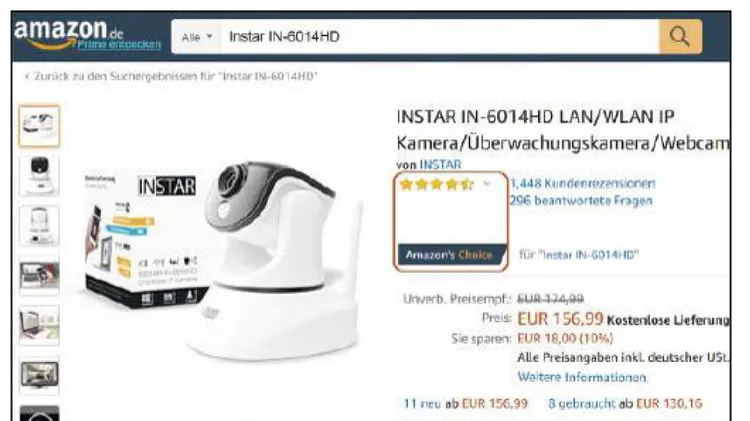Expand the small chevron beside star rating
Screen dimensions: 750x421
487,184
